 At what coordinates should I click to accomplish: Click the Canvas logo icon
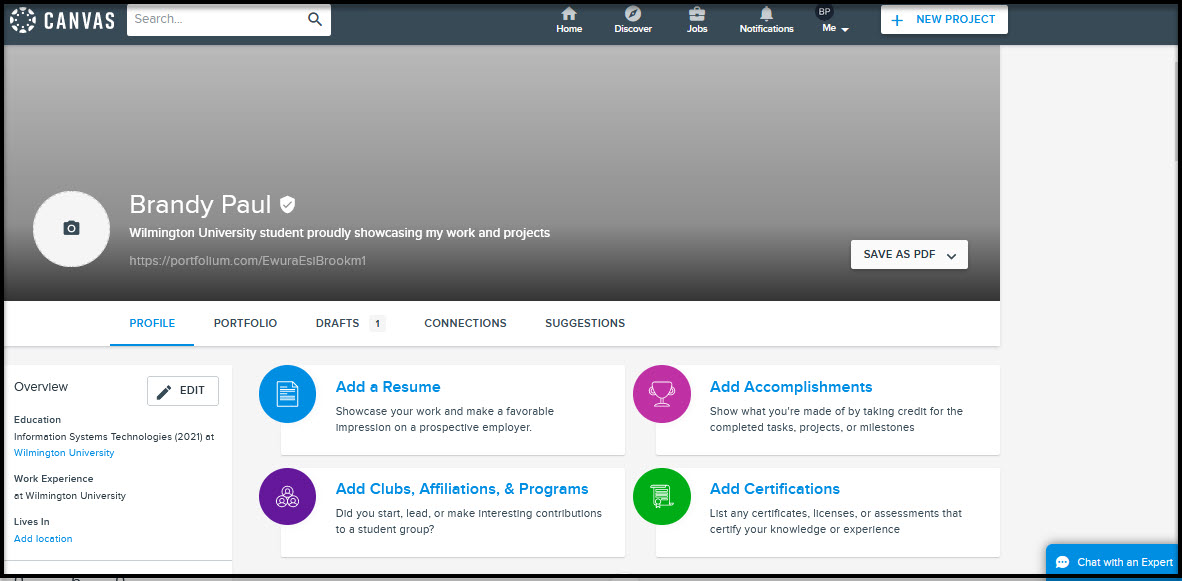[x=23, y=20]
